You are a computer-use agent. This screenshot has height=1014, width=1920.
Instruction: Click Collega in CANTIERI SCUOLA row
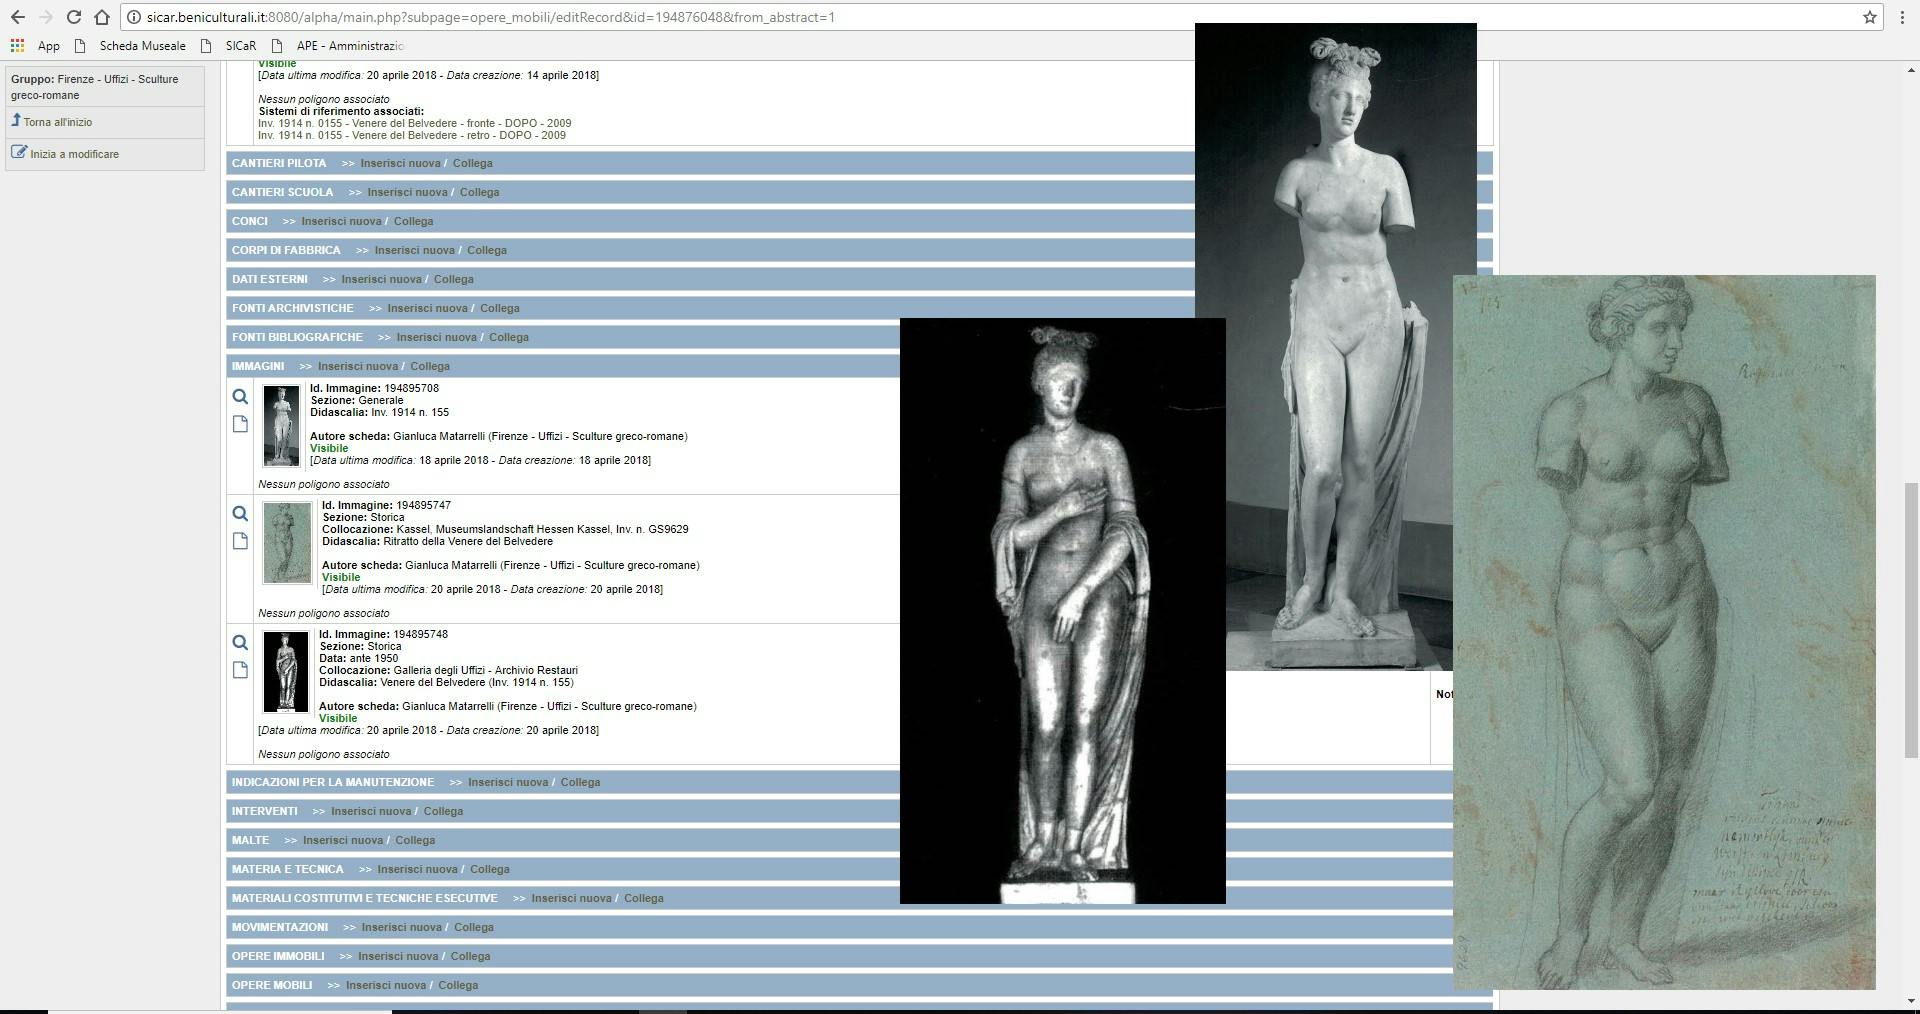[x=479, y=192]
